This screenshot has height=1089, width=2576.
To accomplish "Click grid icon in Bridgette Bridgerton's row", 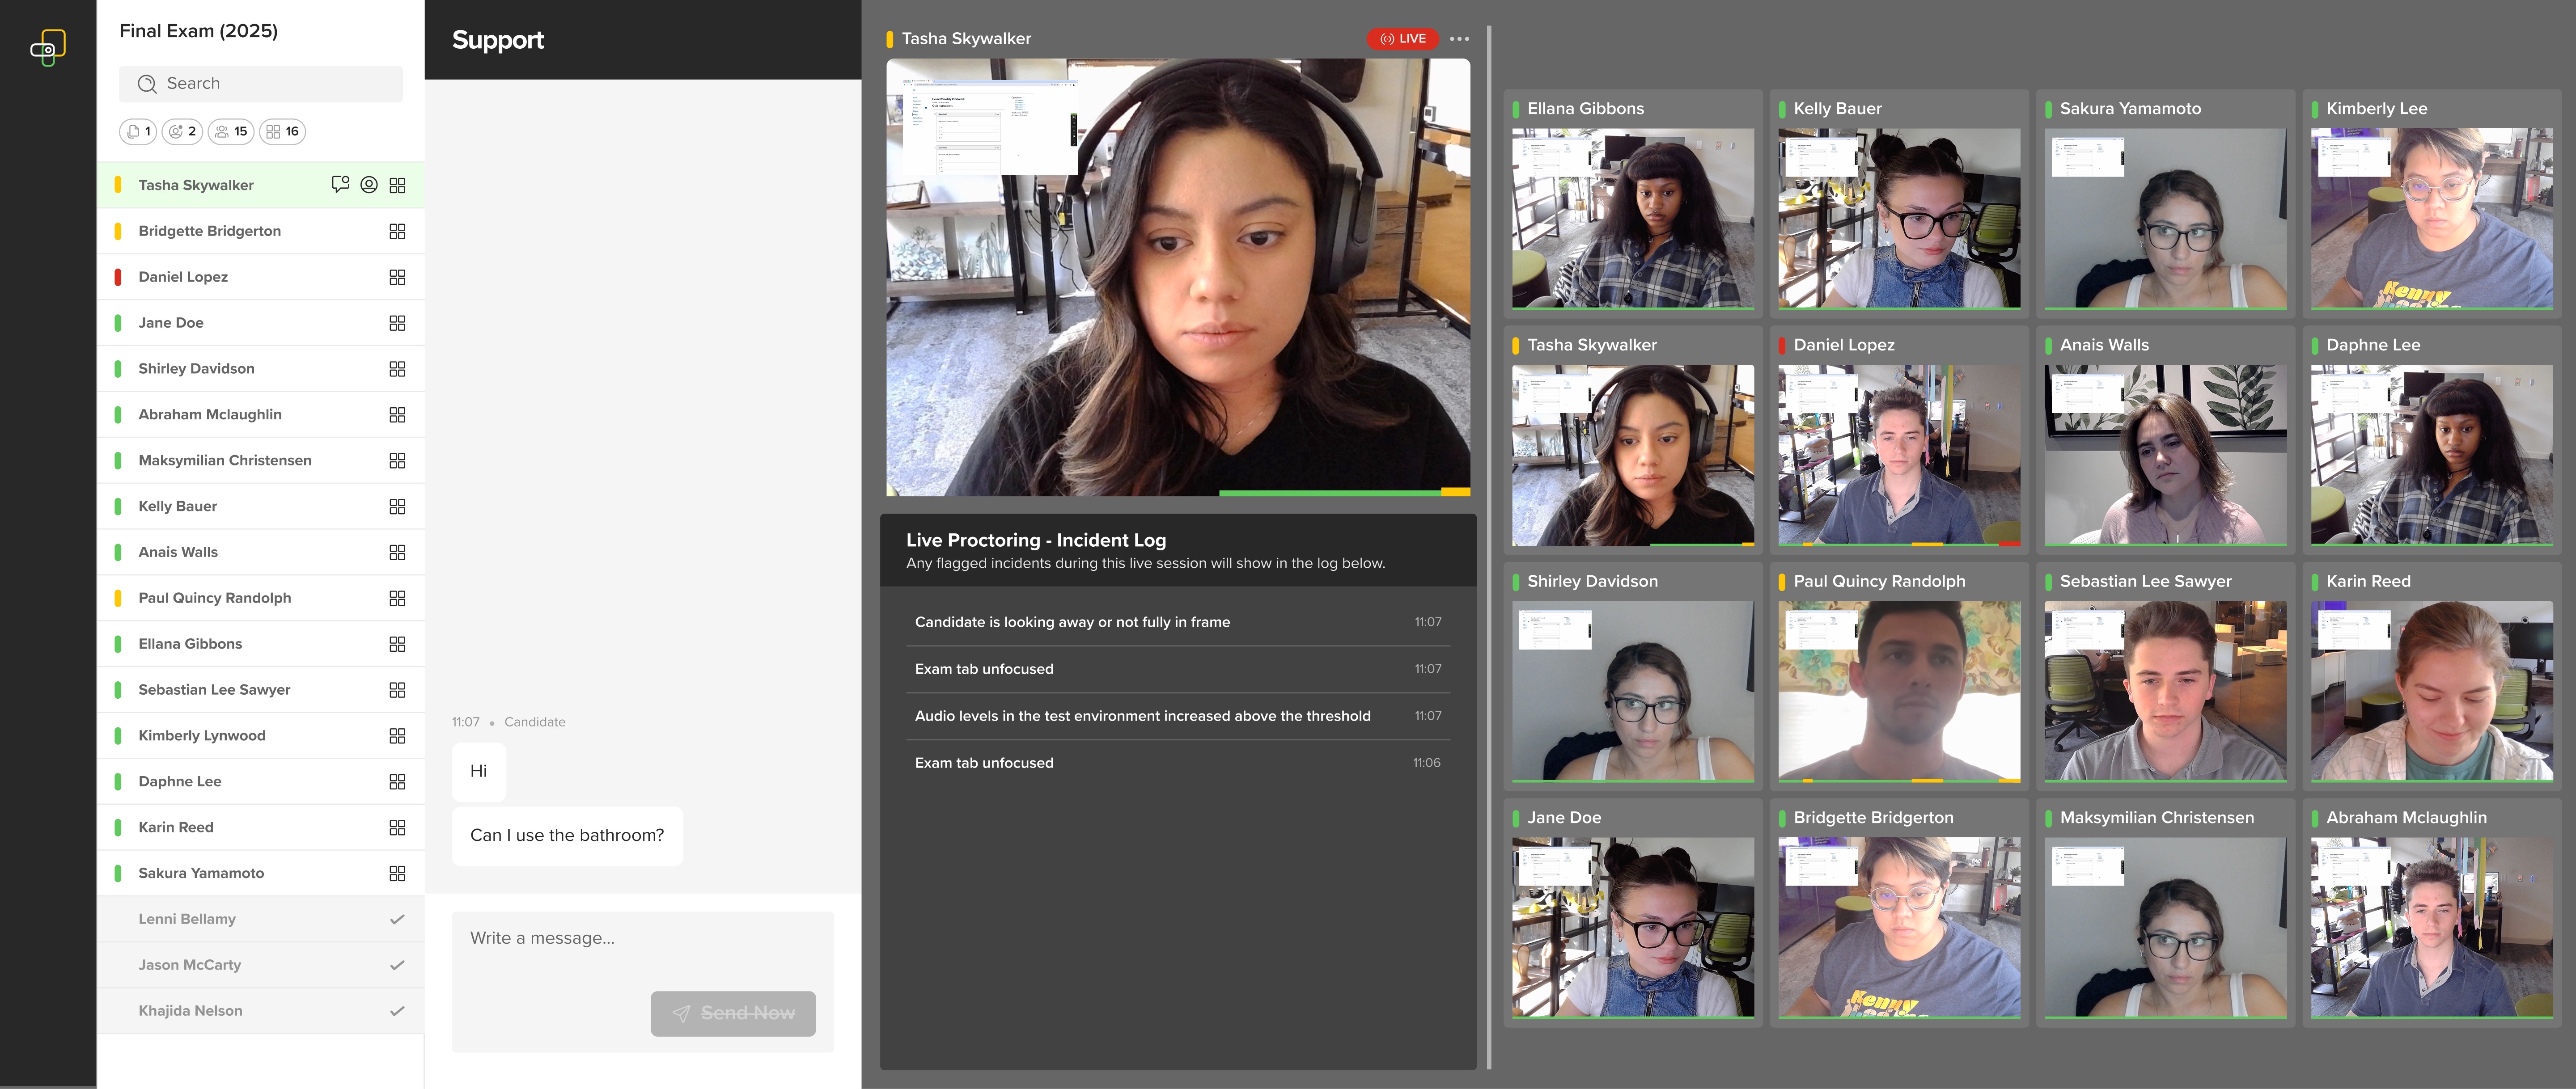I will click(x=397, y=231).
